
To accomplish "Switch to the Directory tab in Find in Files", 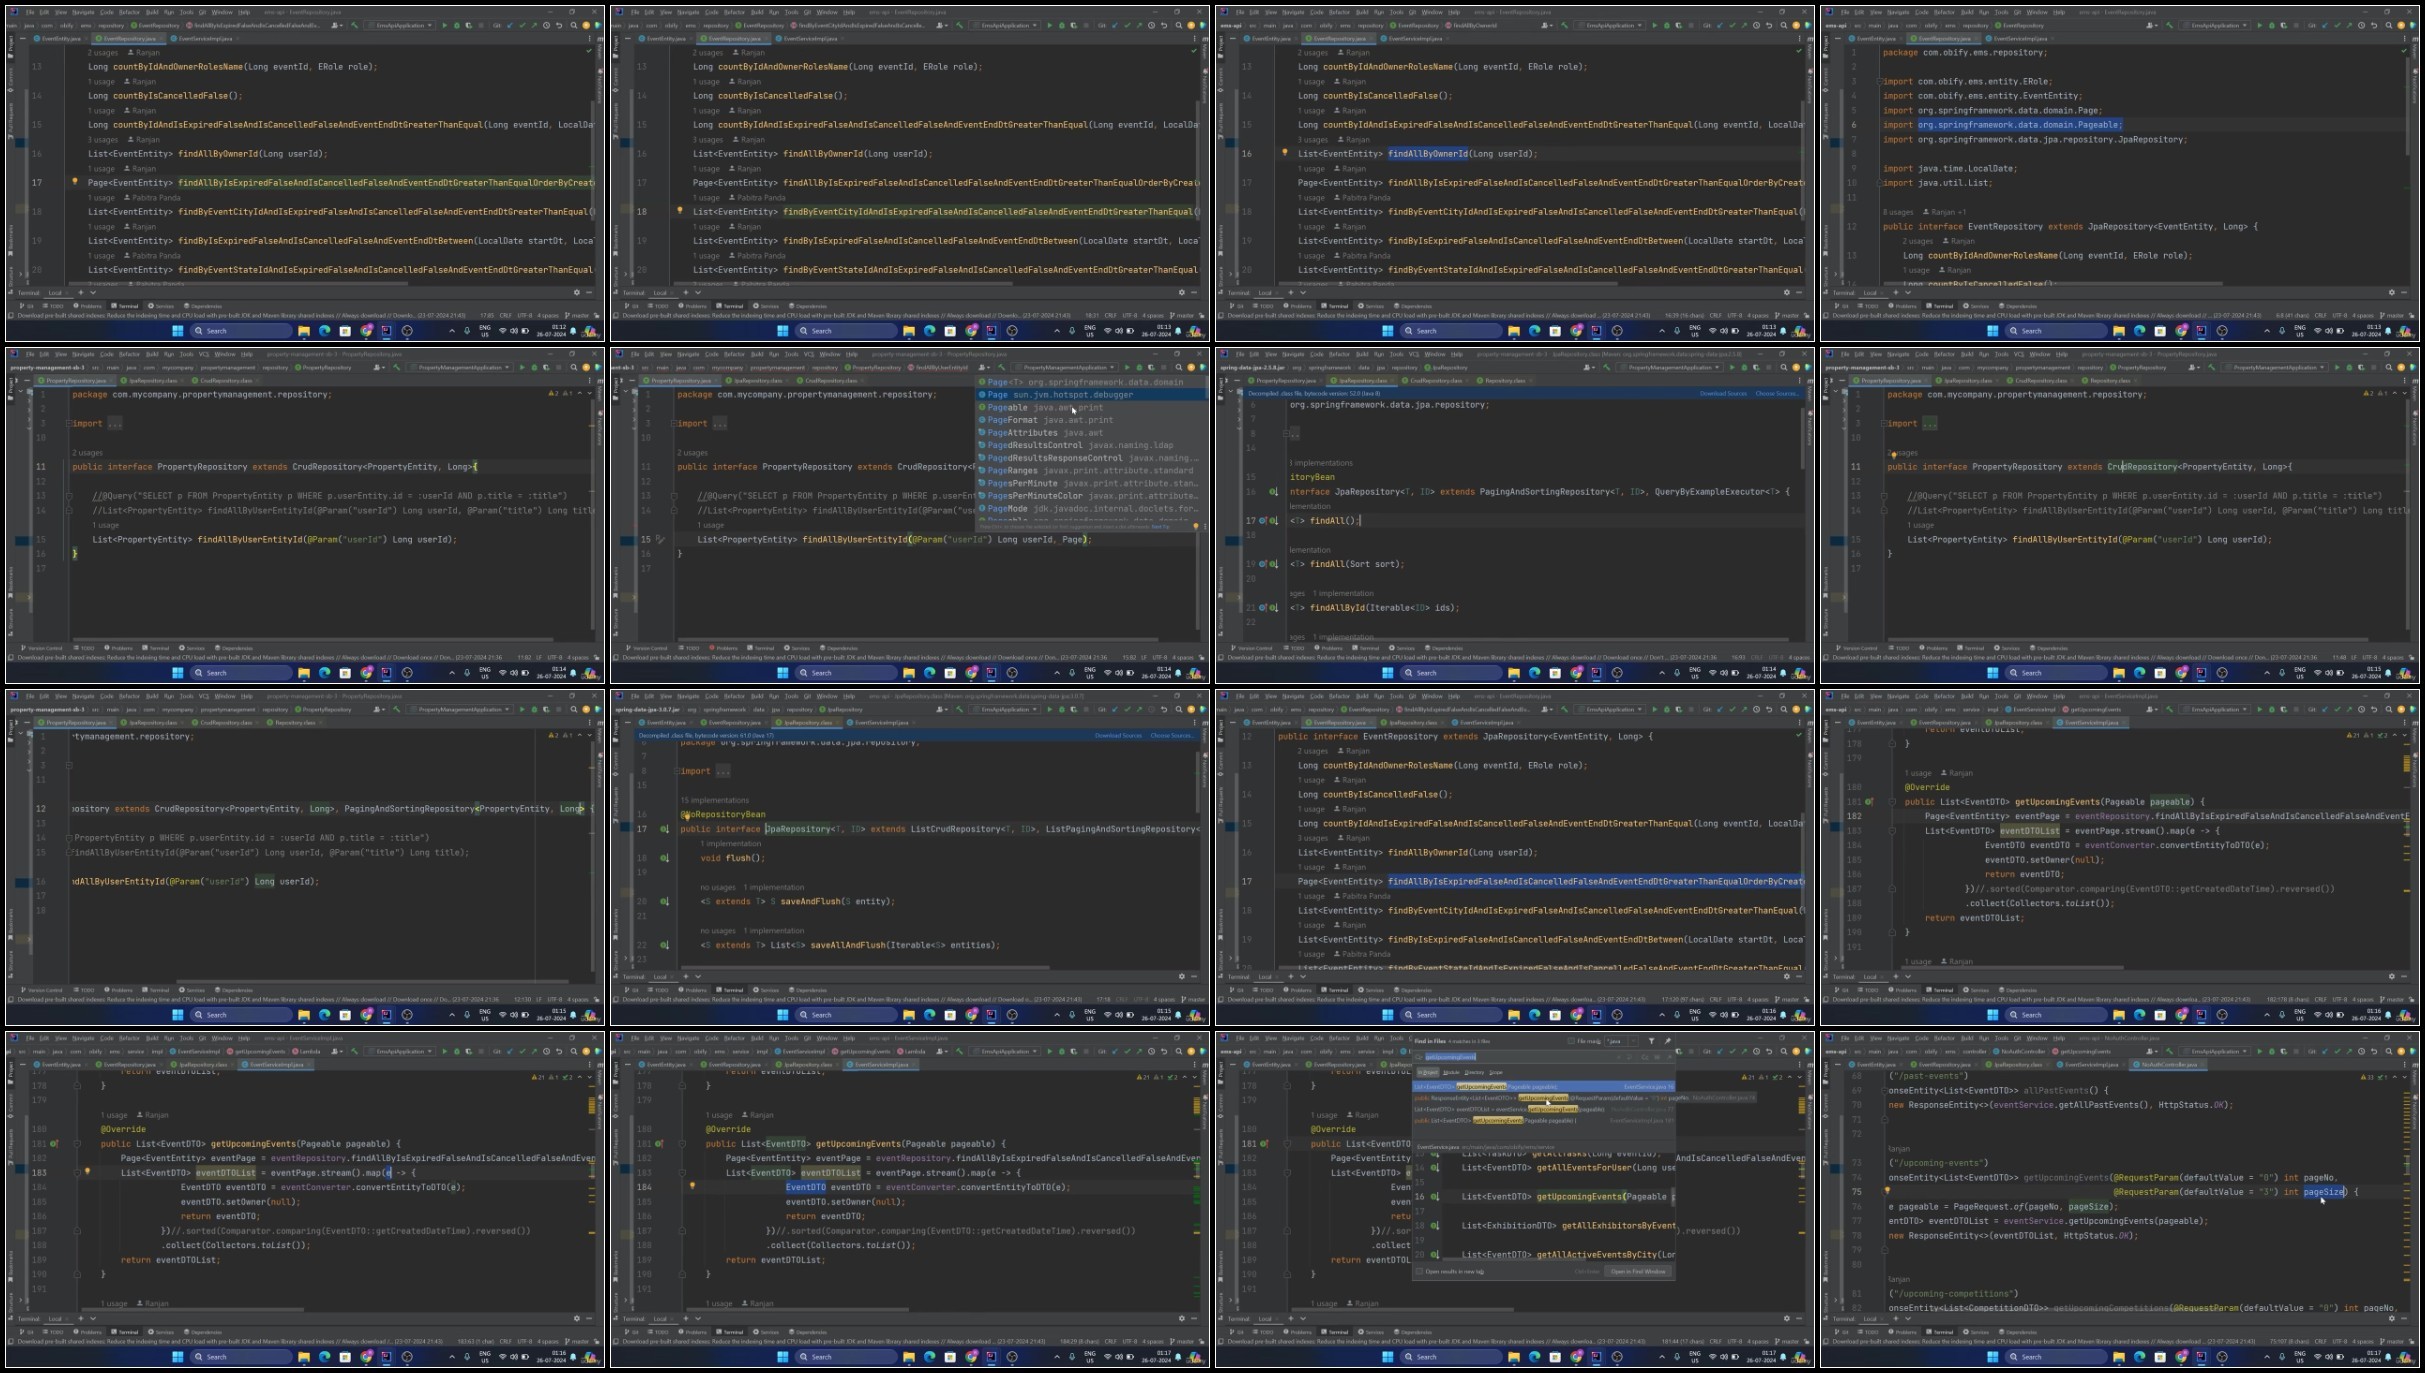I will [x=1474, y=1072].
